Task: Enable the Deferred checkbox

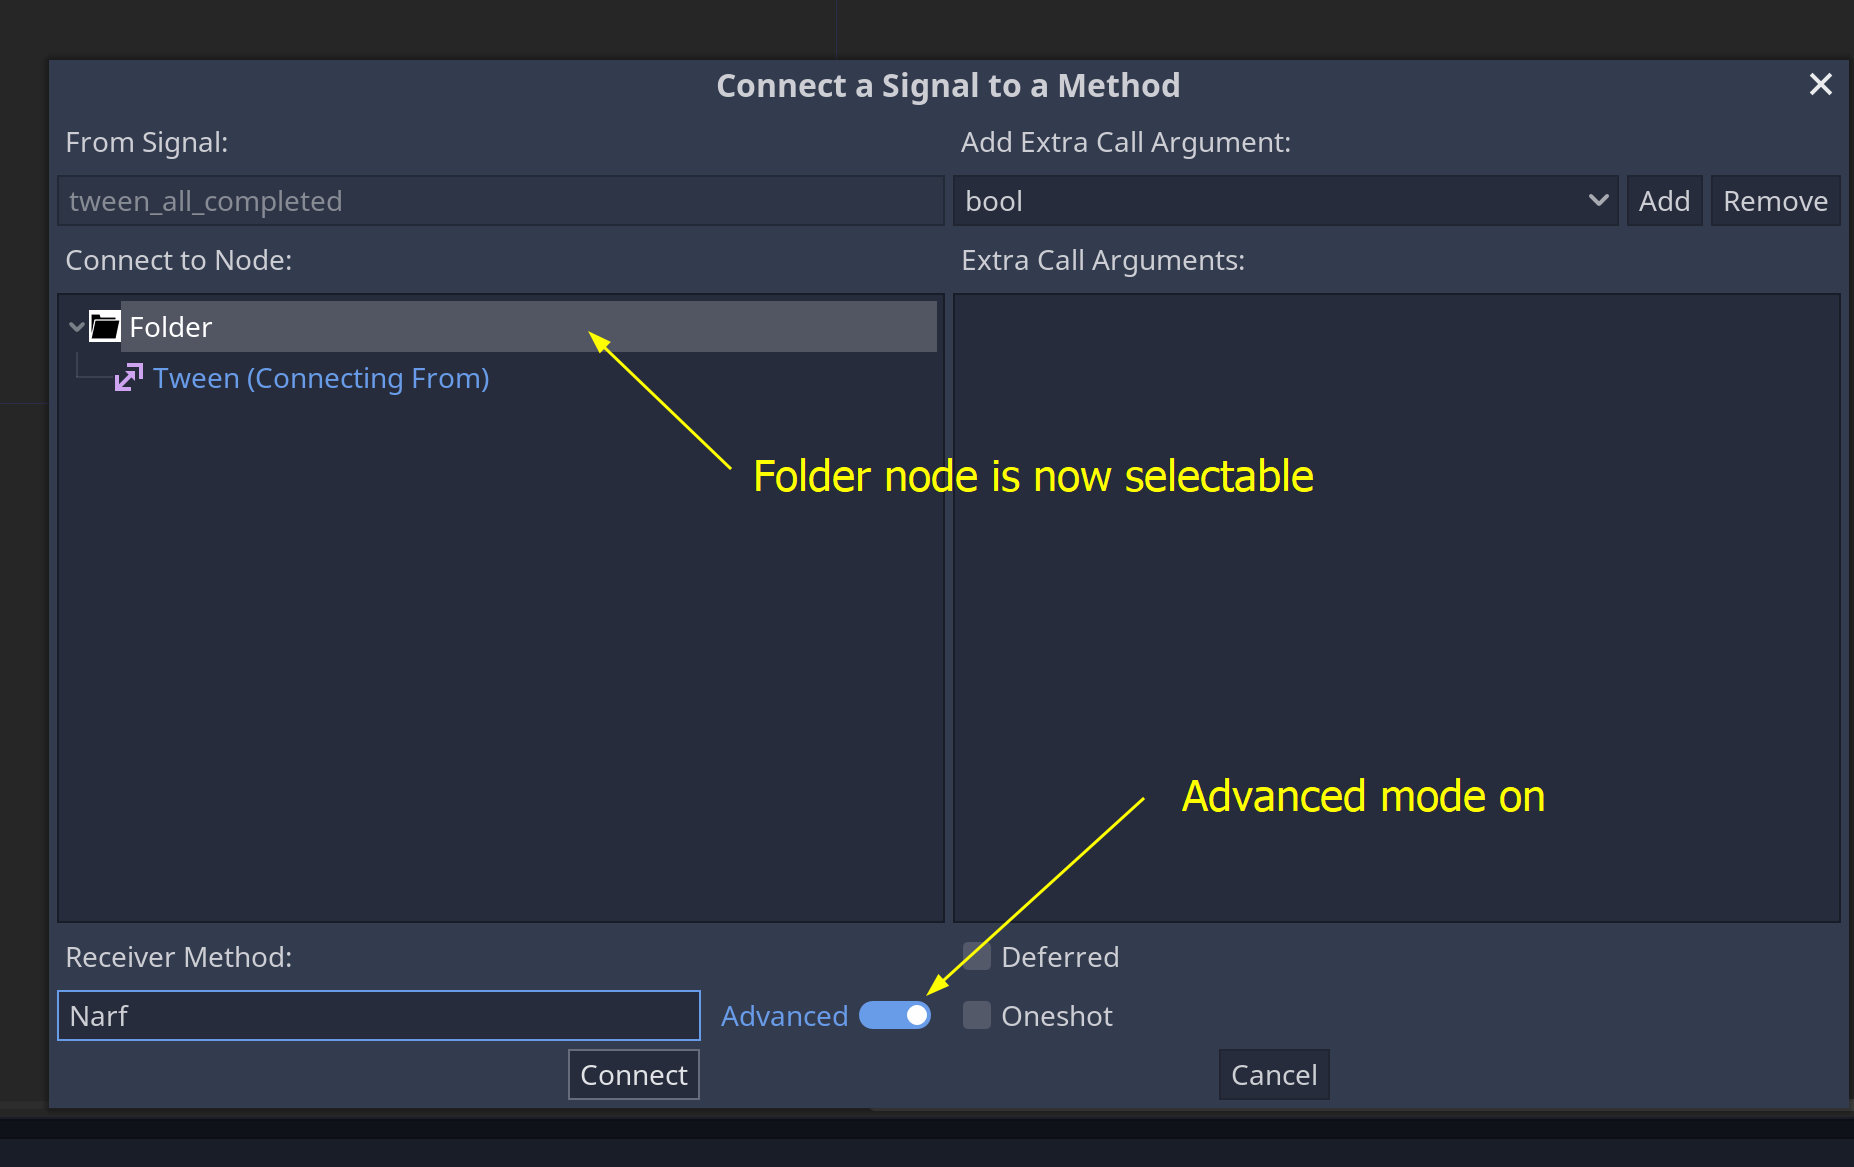Action: 976,956
